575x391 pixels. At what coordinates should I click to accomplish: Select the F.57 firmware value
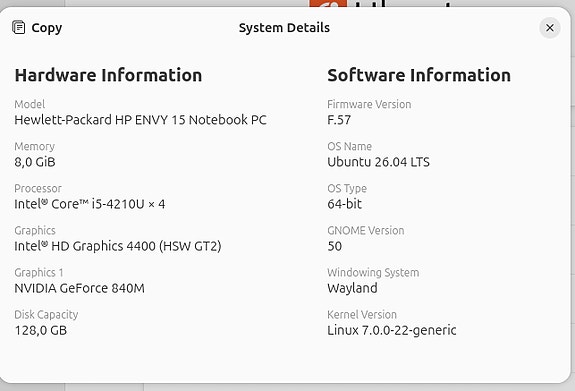click(x=339, y=120)
